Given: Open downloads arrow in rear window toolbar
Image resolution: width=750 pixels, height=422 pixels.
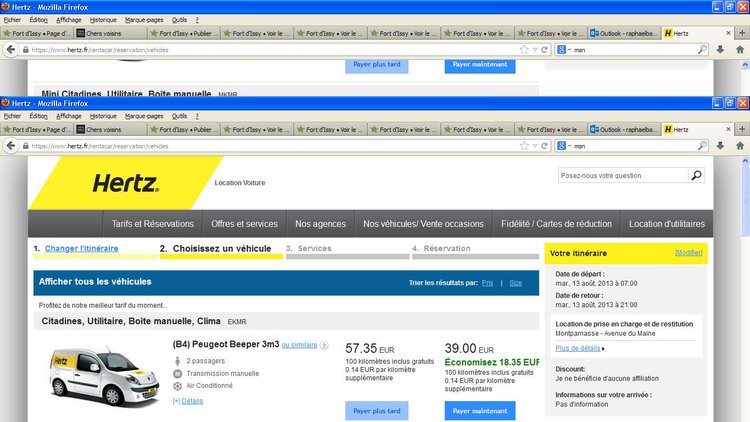Looking at the screenshot, I should pos(720,50).
